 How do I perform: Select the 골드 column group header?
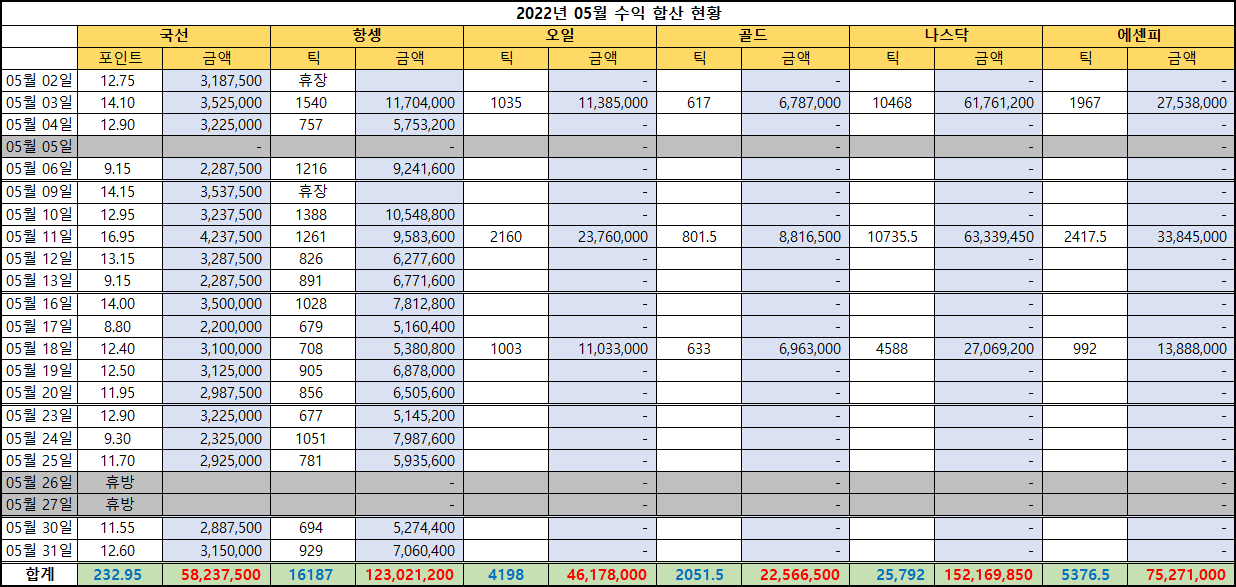(753, 36)
